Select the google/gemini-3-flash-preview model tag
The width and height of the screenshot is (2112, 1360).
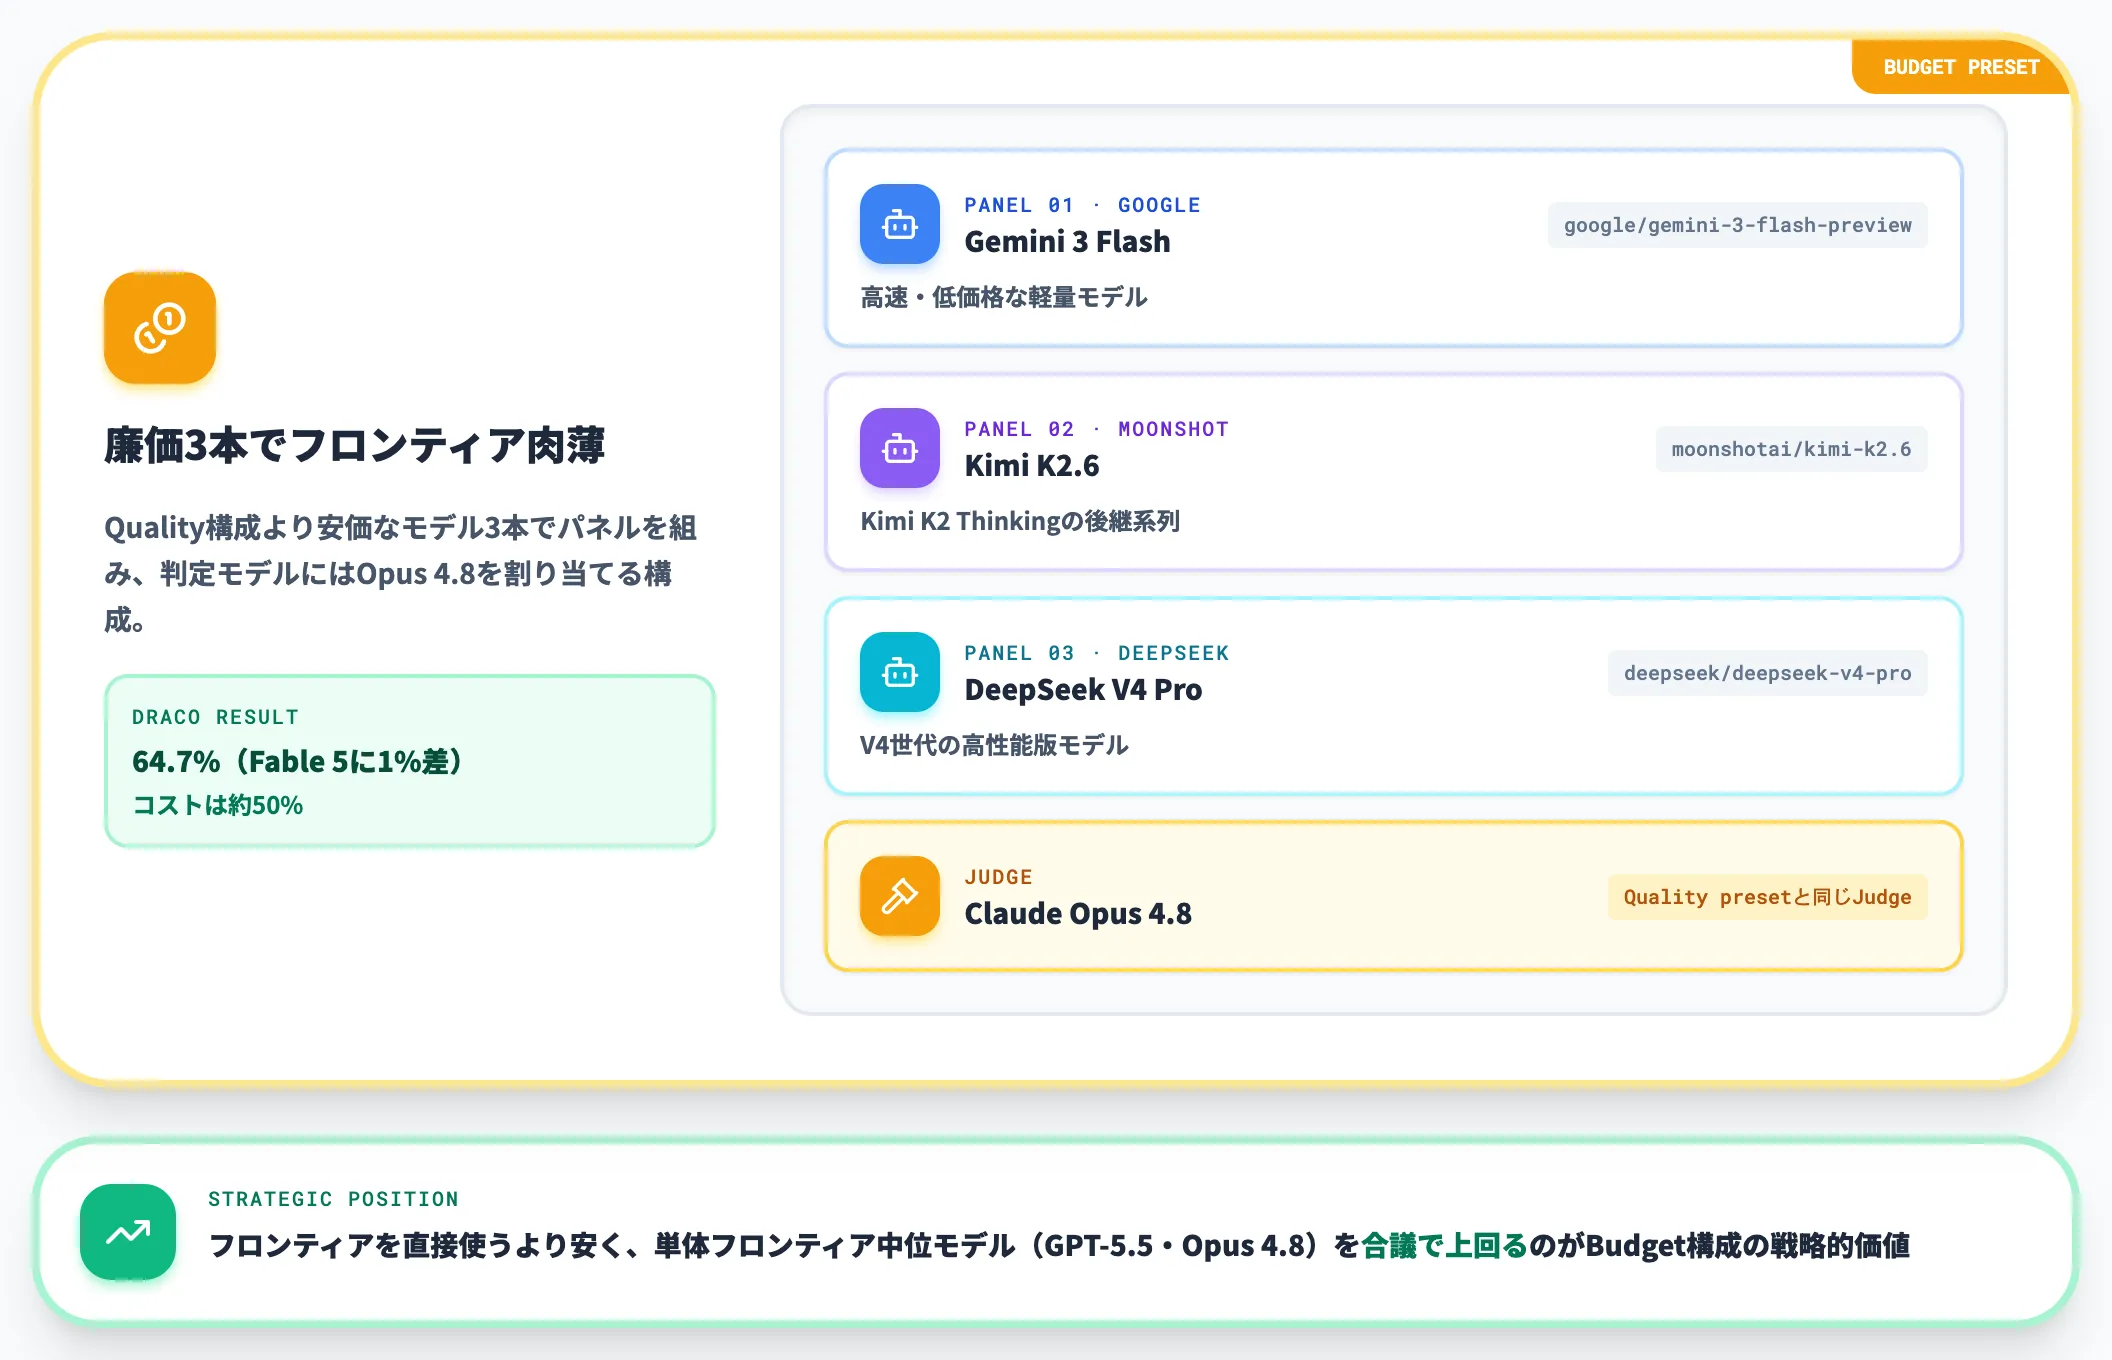[1738, 225]
